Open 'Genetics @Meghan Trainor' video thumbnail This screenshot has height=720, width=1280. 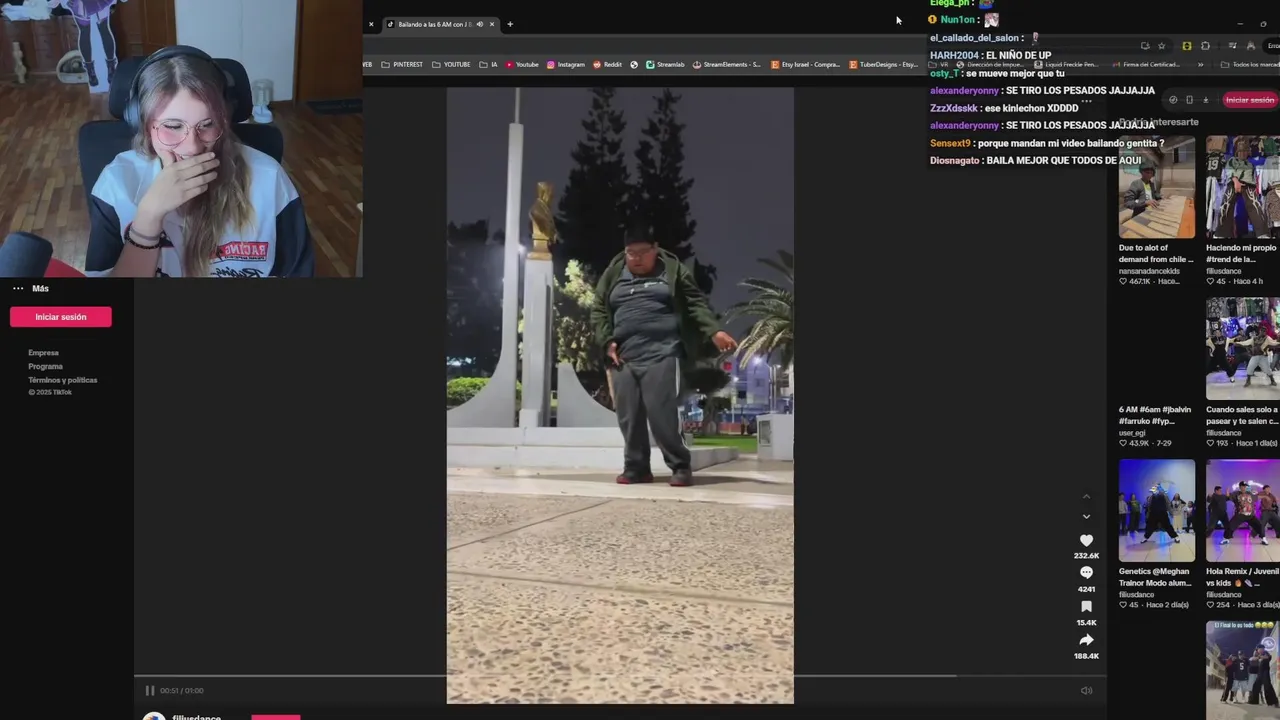(1157, 511)
